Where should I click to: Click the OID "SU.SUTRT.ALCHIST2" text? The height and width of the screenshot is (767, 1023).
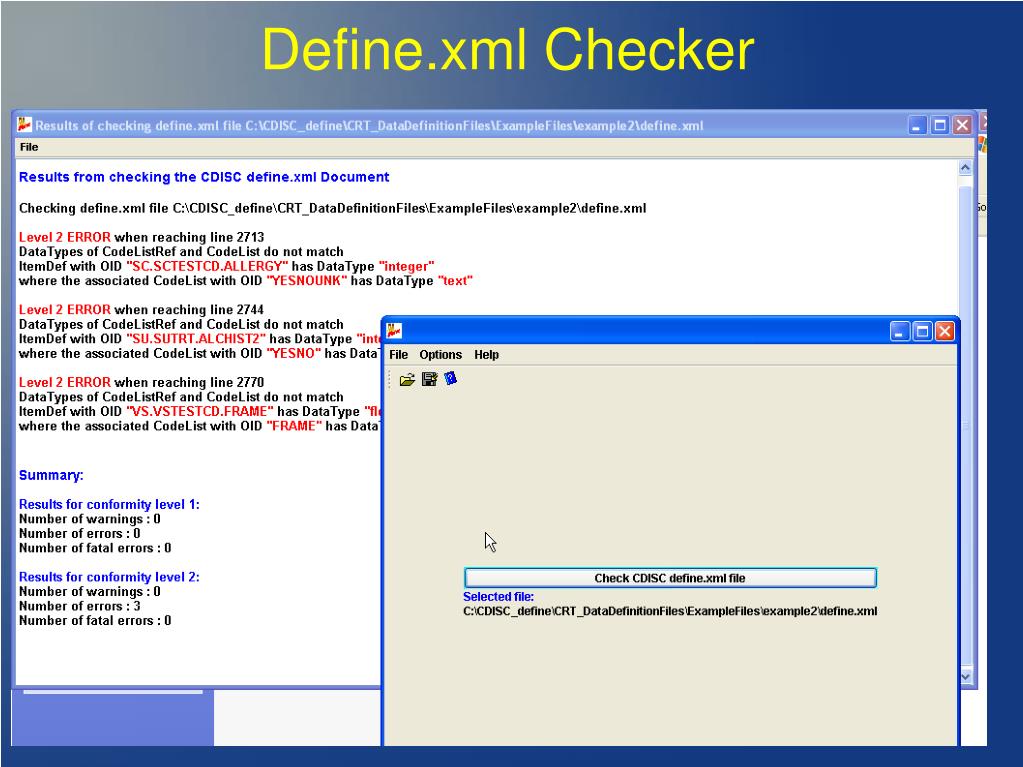pos(196,339)
